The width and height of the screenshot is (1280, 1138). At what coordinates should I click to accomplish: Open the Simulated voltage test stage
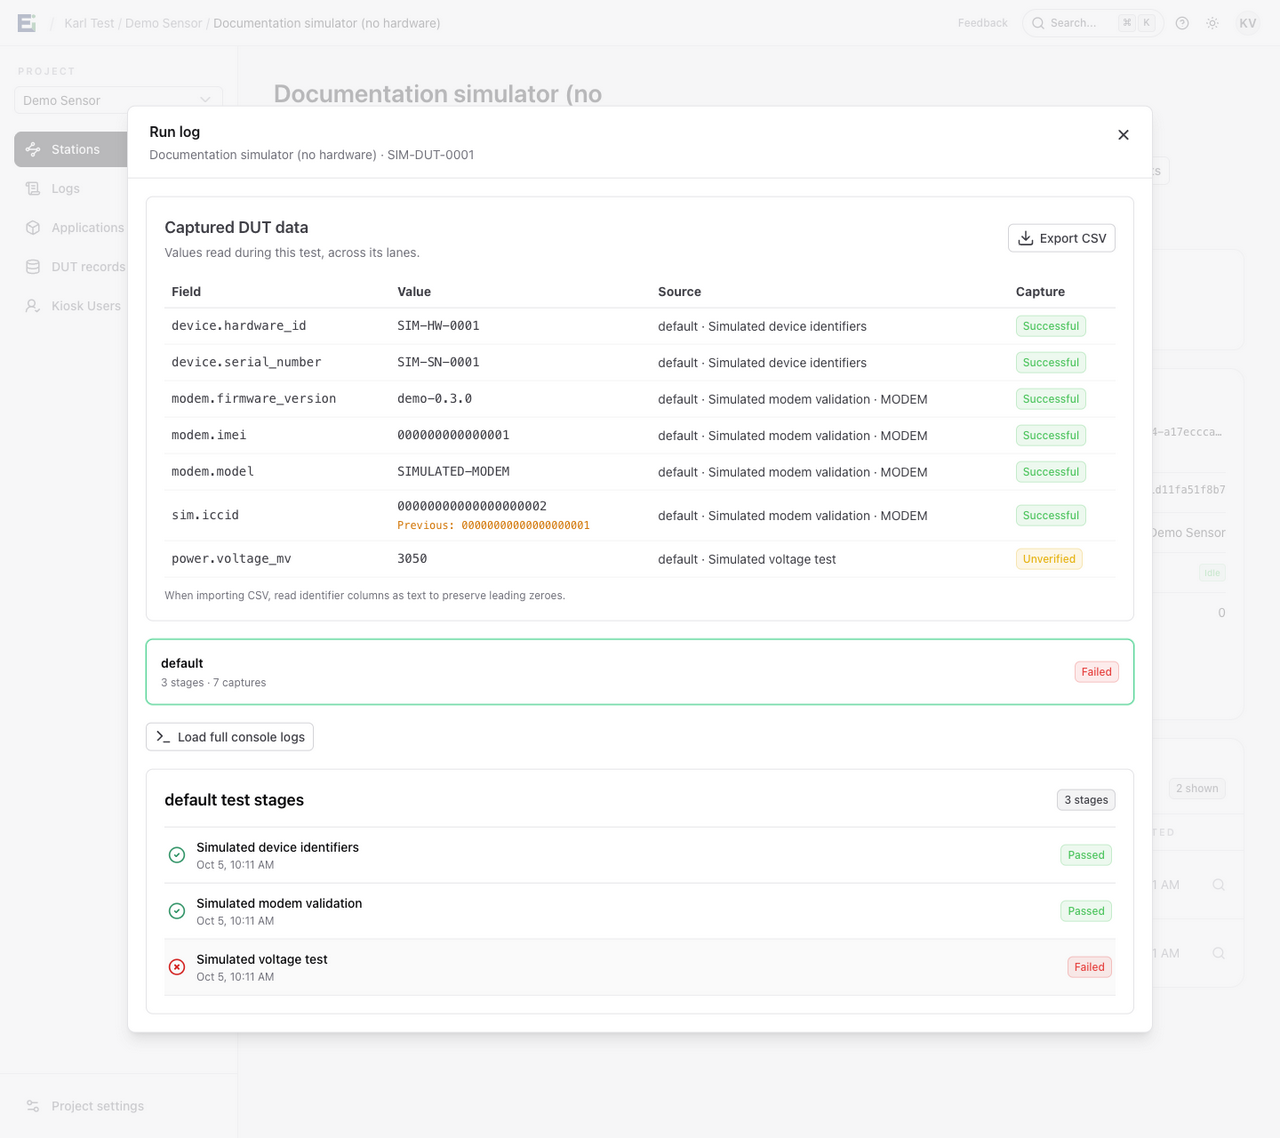click(640, 967)
